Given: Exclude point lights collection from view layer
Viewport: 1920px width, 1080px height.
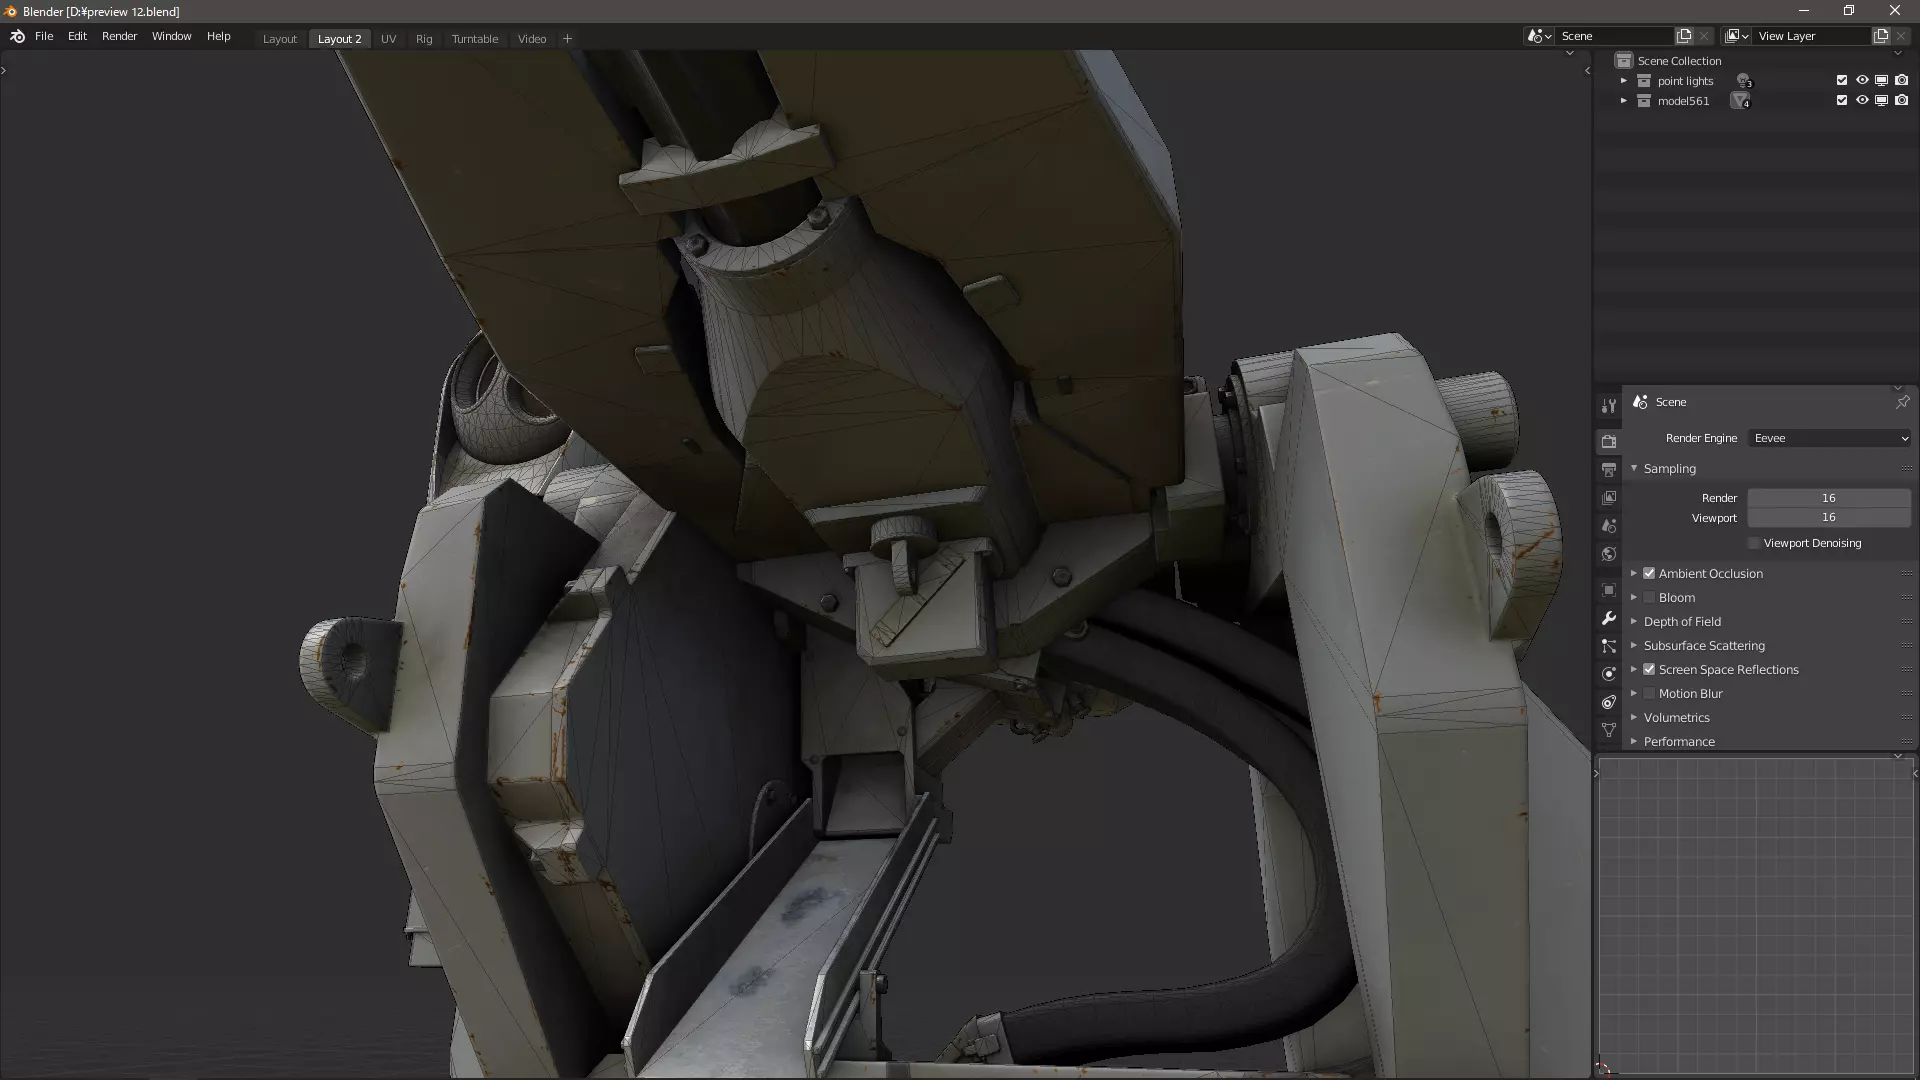Looking at the screenshot, I should coord(1842,81).
